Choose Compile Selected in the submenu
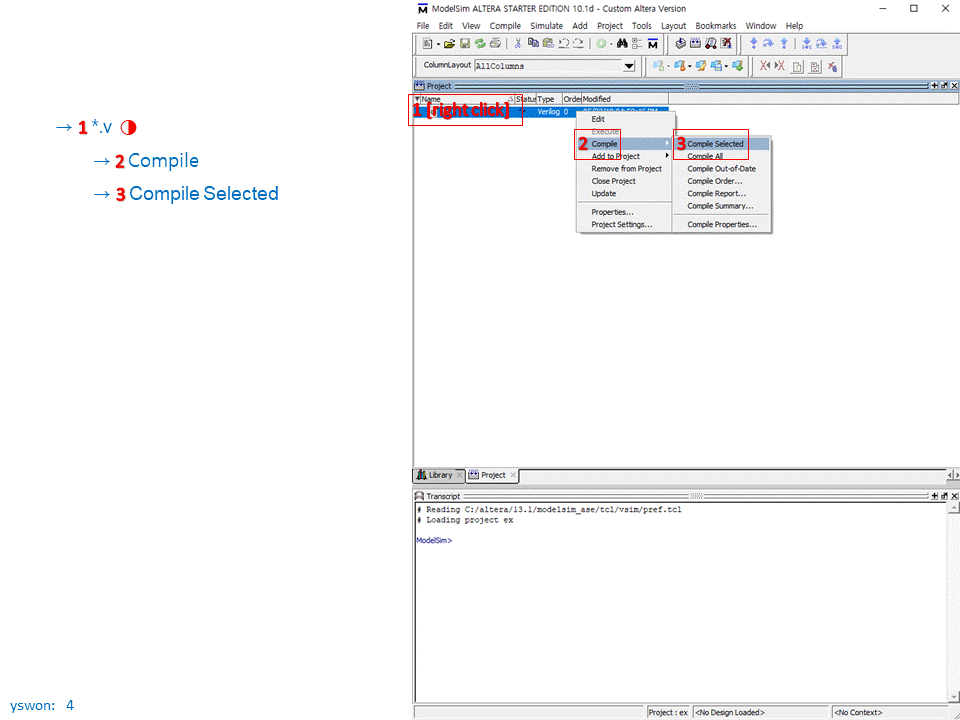Image resolution: width=960 pixels, height=720 pixels. (721, 144)
